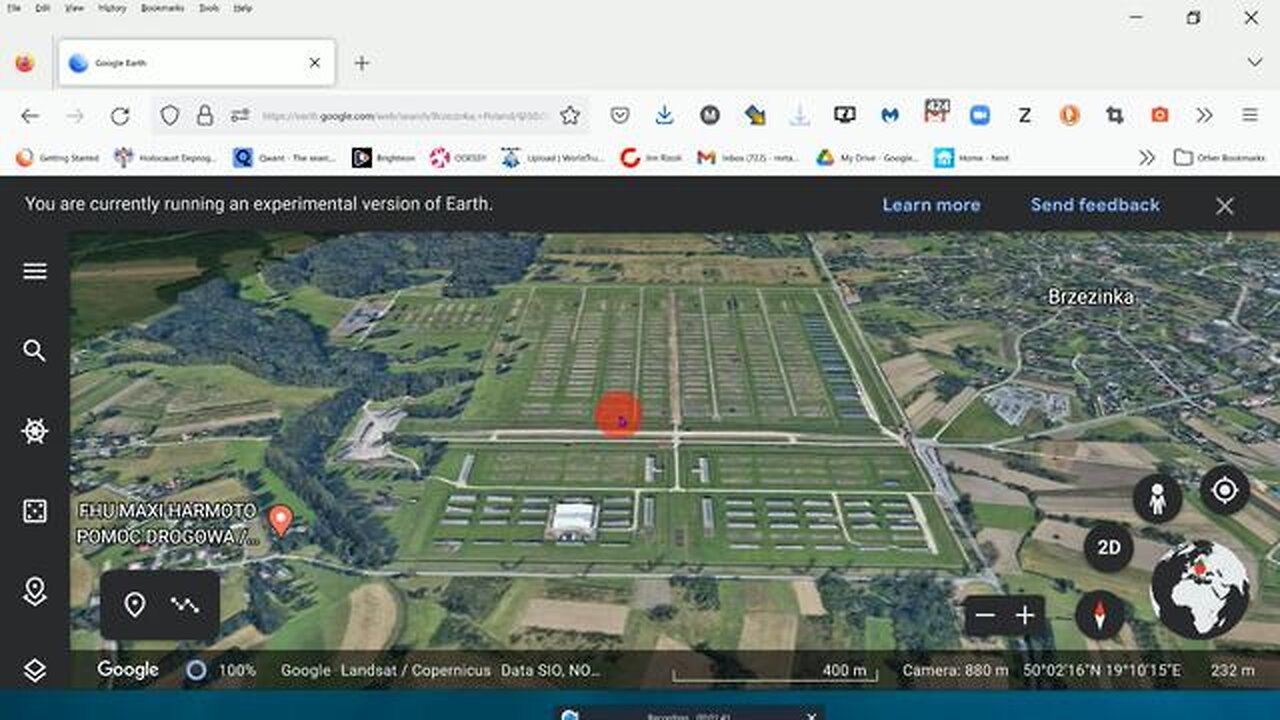The width and height of the screenshot is (1280, 720).
Task: Click the Google logo in status bar
Action: [128, 670]
